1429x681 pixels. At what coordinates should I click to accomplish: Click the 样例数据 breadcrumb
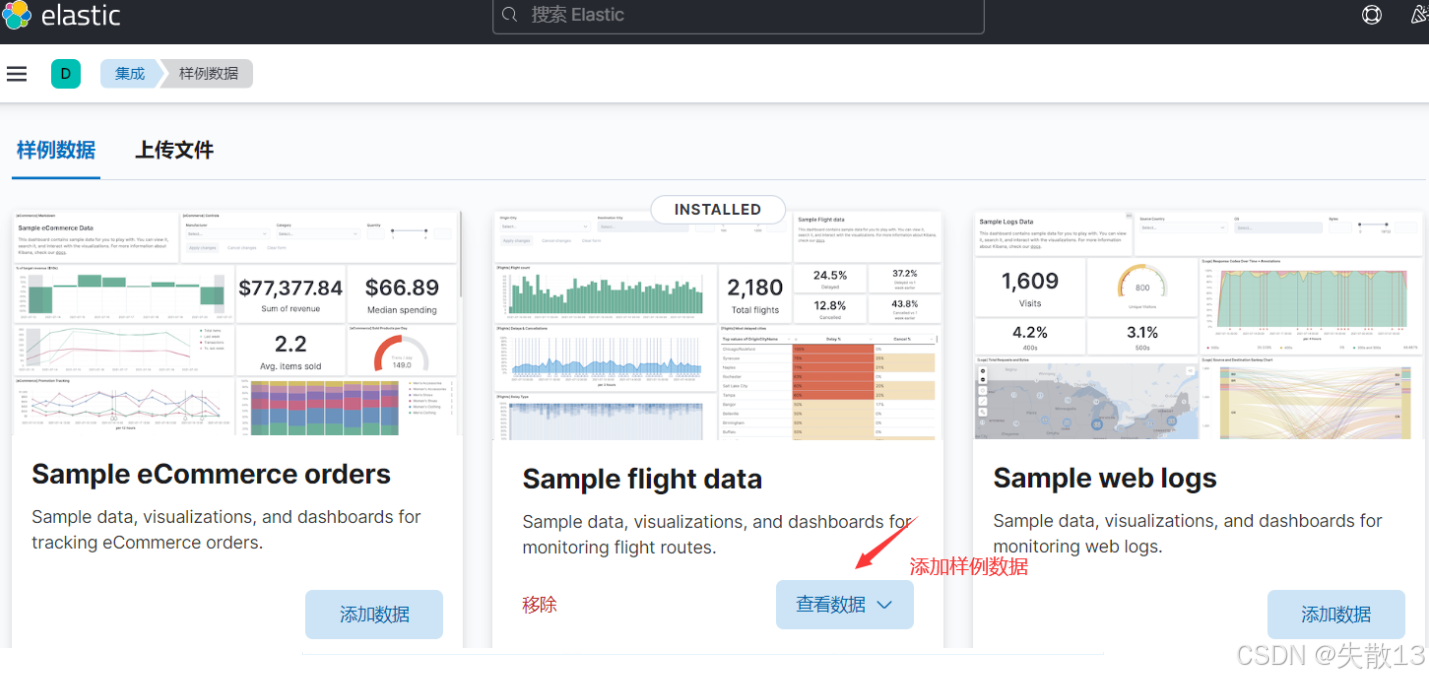[x=209, y=74]
